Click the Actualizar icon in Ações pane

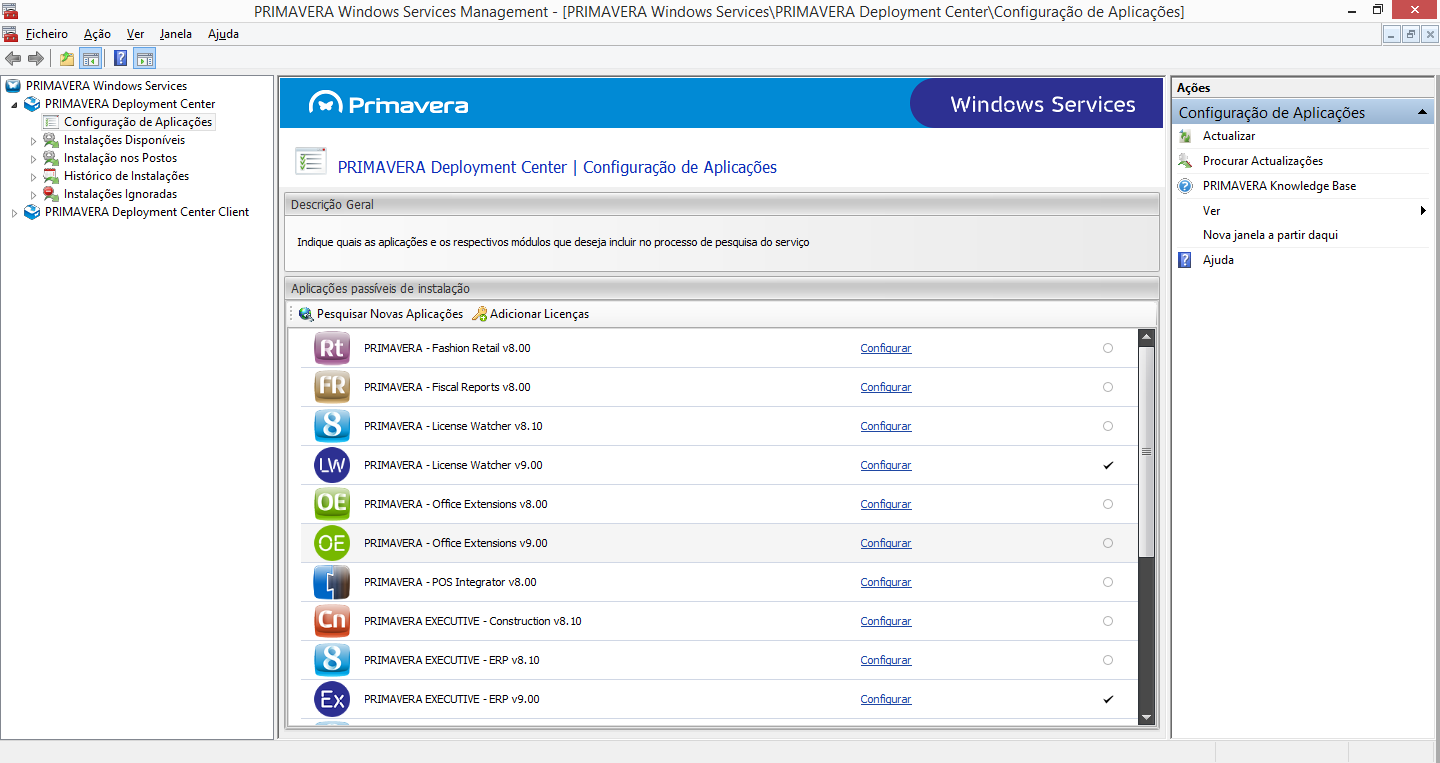[1185, 136]
